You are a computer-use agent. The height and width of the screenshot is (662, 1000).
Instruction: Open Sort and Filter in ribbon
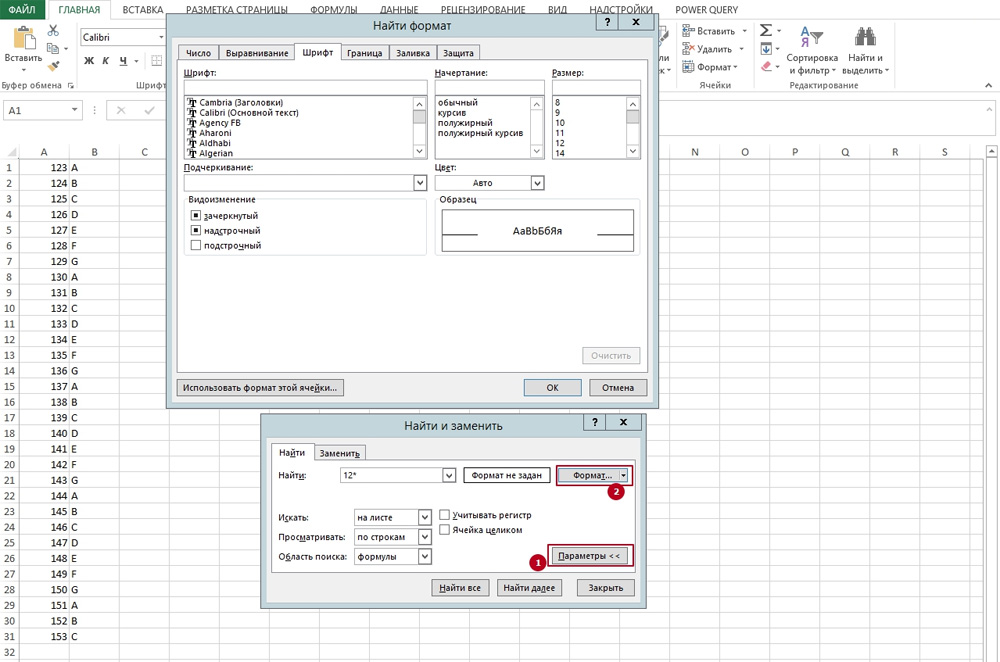pos(811,50)
